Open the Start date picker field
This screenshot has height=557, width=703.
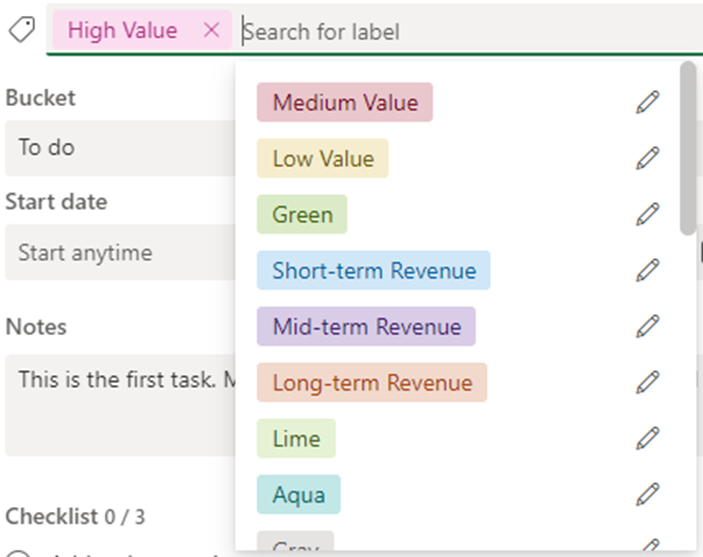120,253
